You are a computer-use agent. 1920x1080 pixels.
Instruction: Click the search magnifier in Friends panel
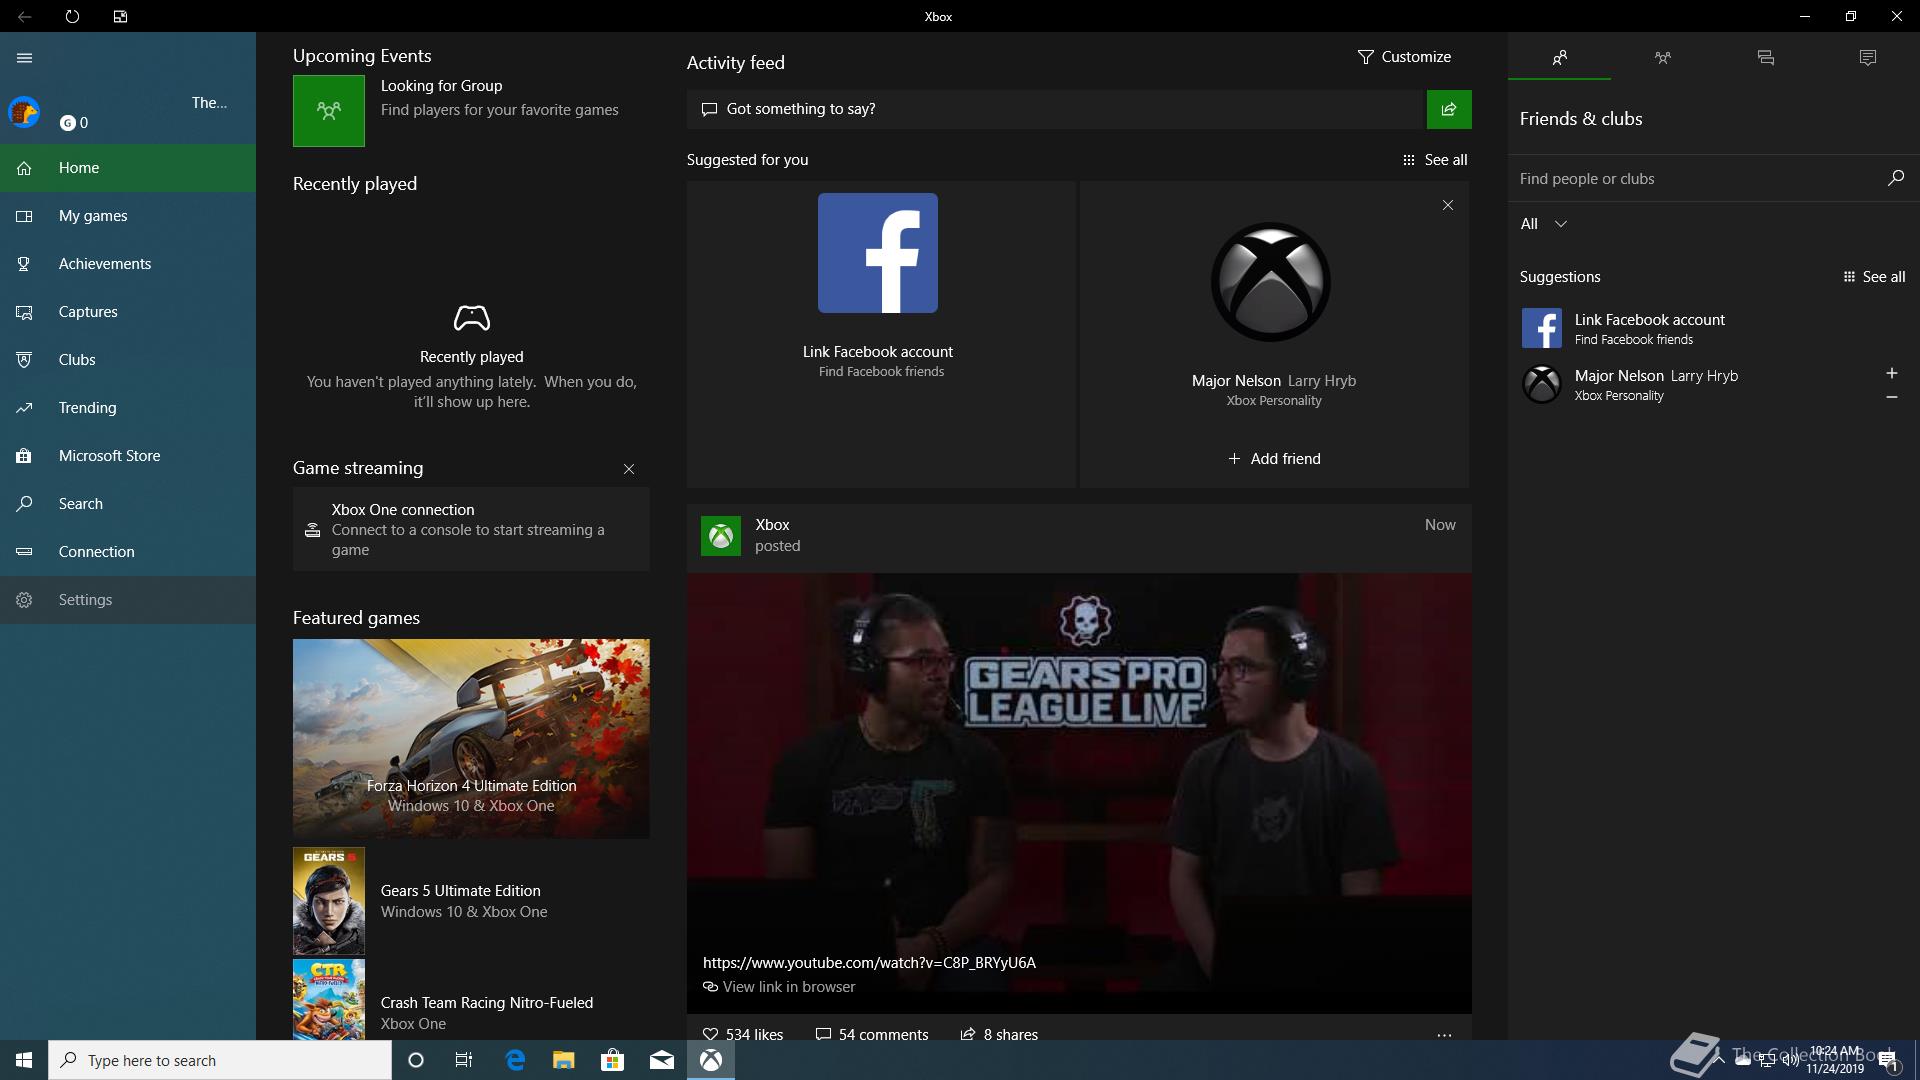pos(1895,178)
